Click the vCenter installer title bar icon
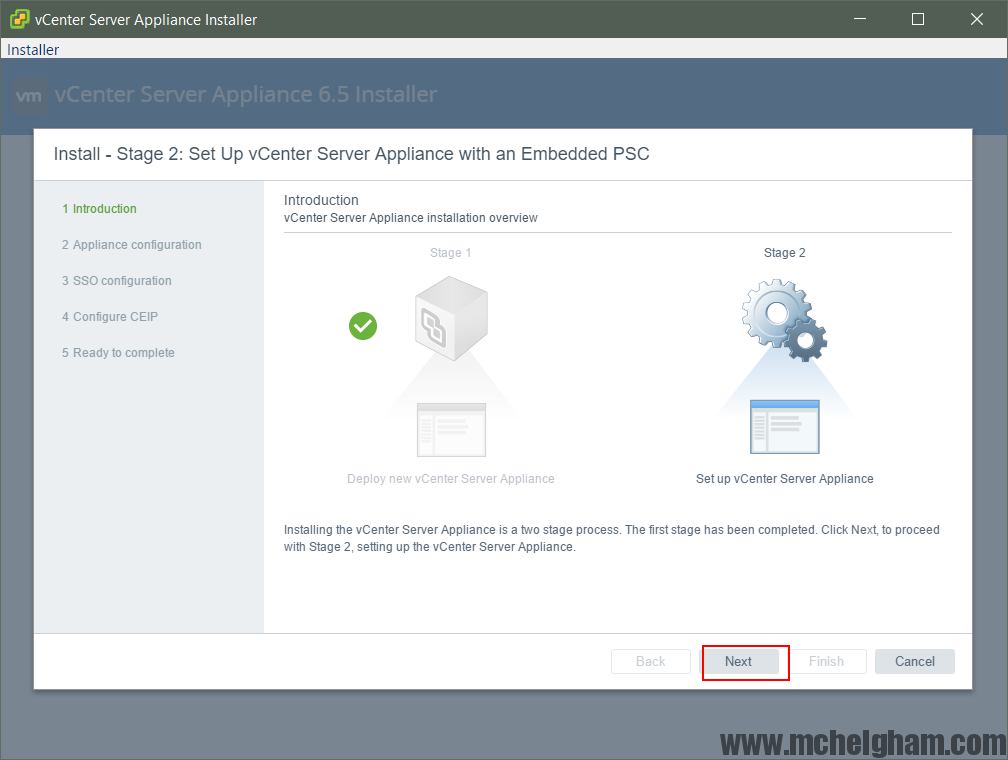Screen dimensions: 1008x760 pos(19,19)
